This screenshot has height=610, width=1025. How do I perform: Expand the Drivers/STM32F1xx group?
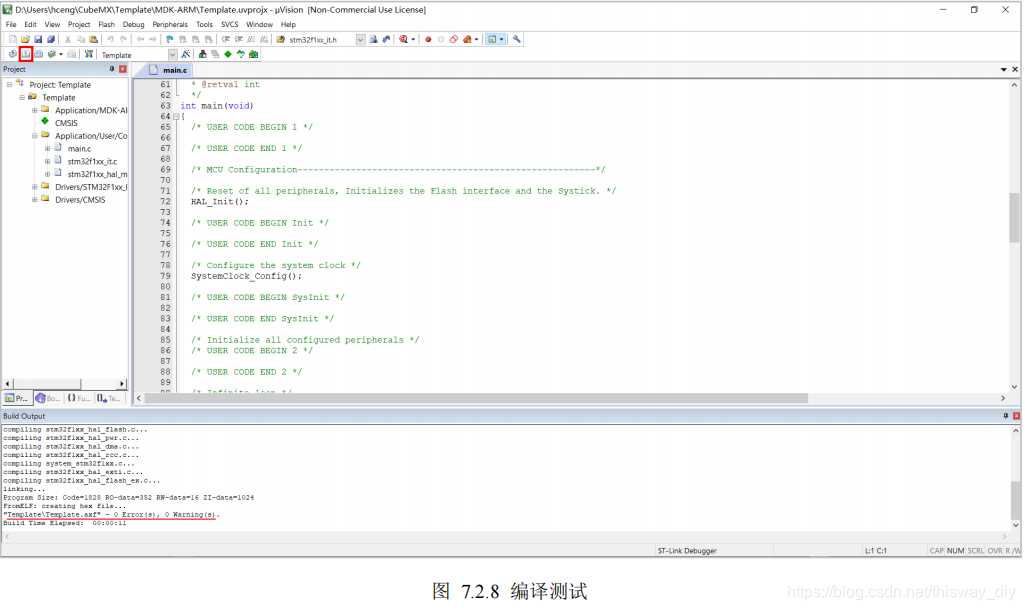[35, 186]
